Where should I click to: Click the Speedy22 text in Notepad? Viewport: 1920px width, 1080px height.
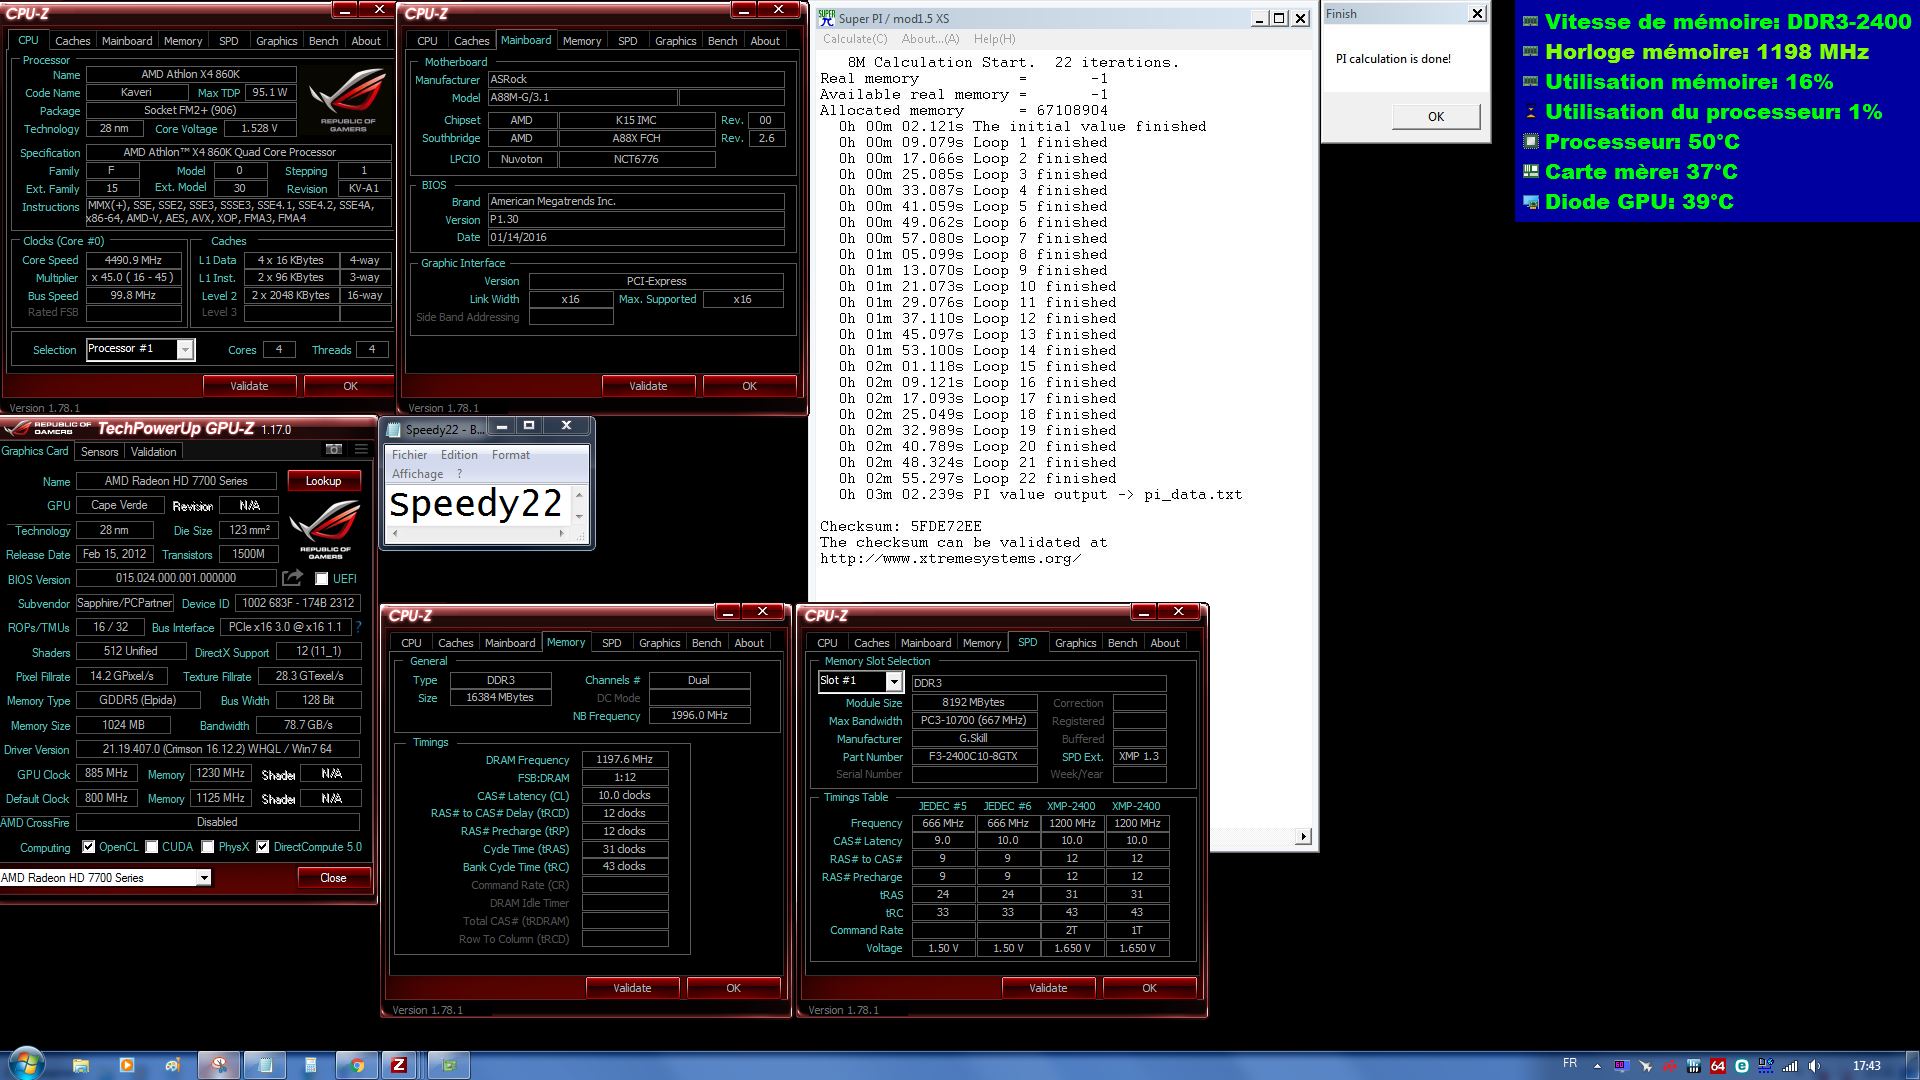coord(475,504)
